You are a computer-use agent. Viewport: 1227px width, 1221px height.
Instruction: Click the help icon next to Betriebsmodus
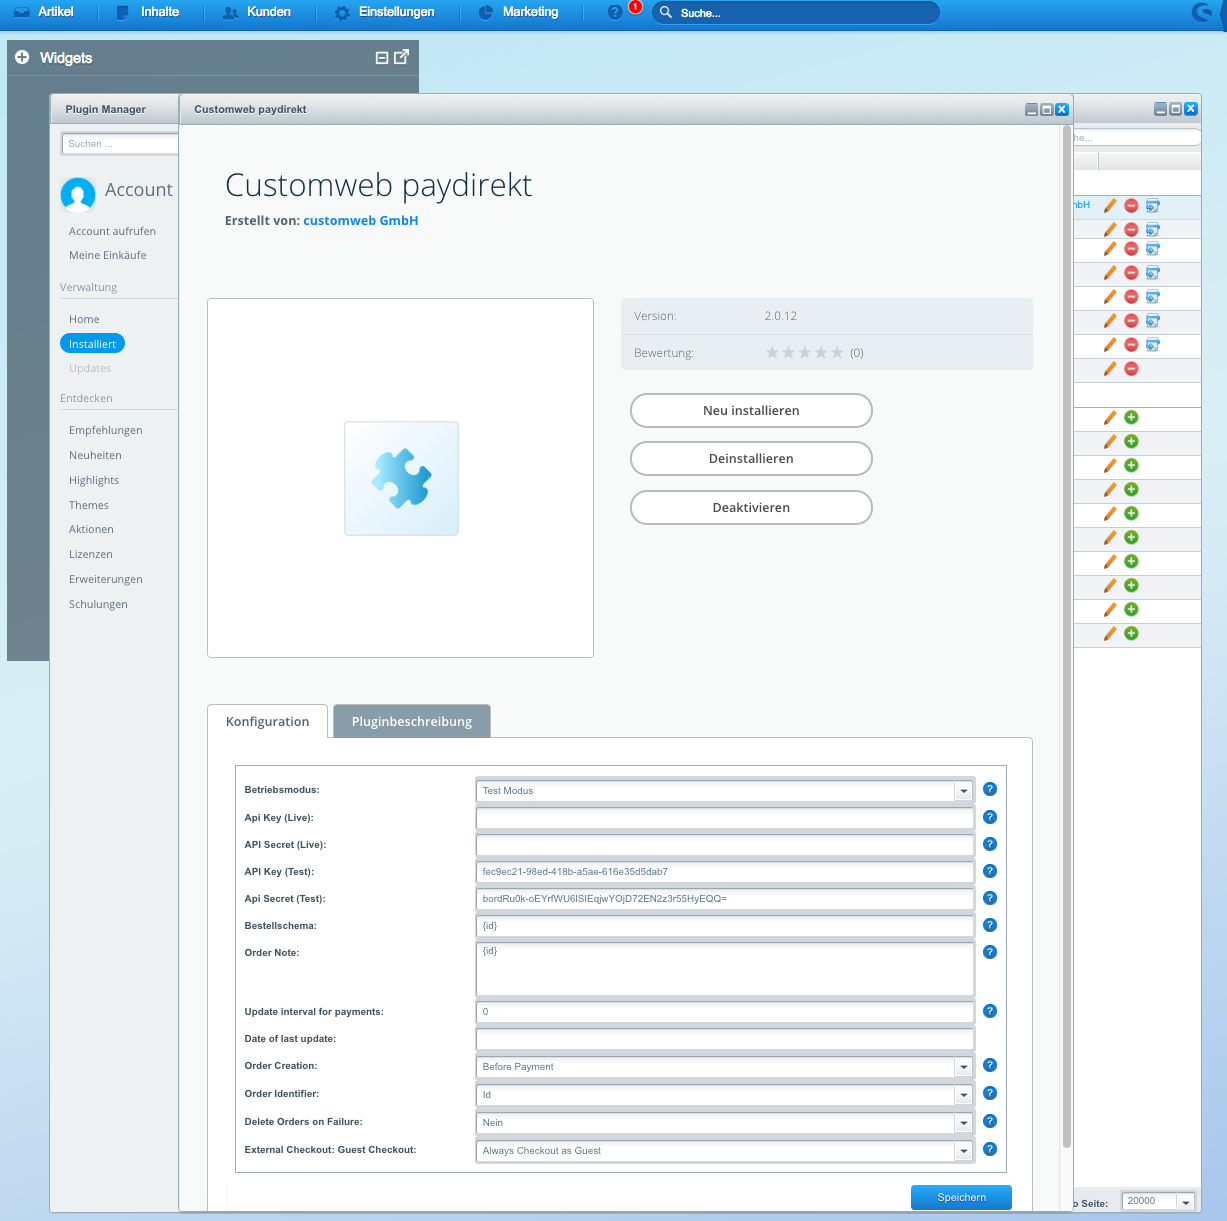[x=990, y=789]
